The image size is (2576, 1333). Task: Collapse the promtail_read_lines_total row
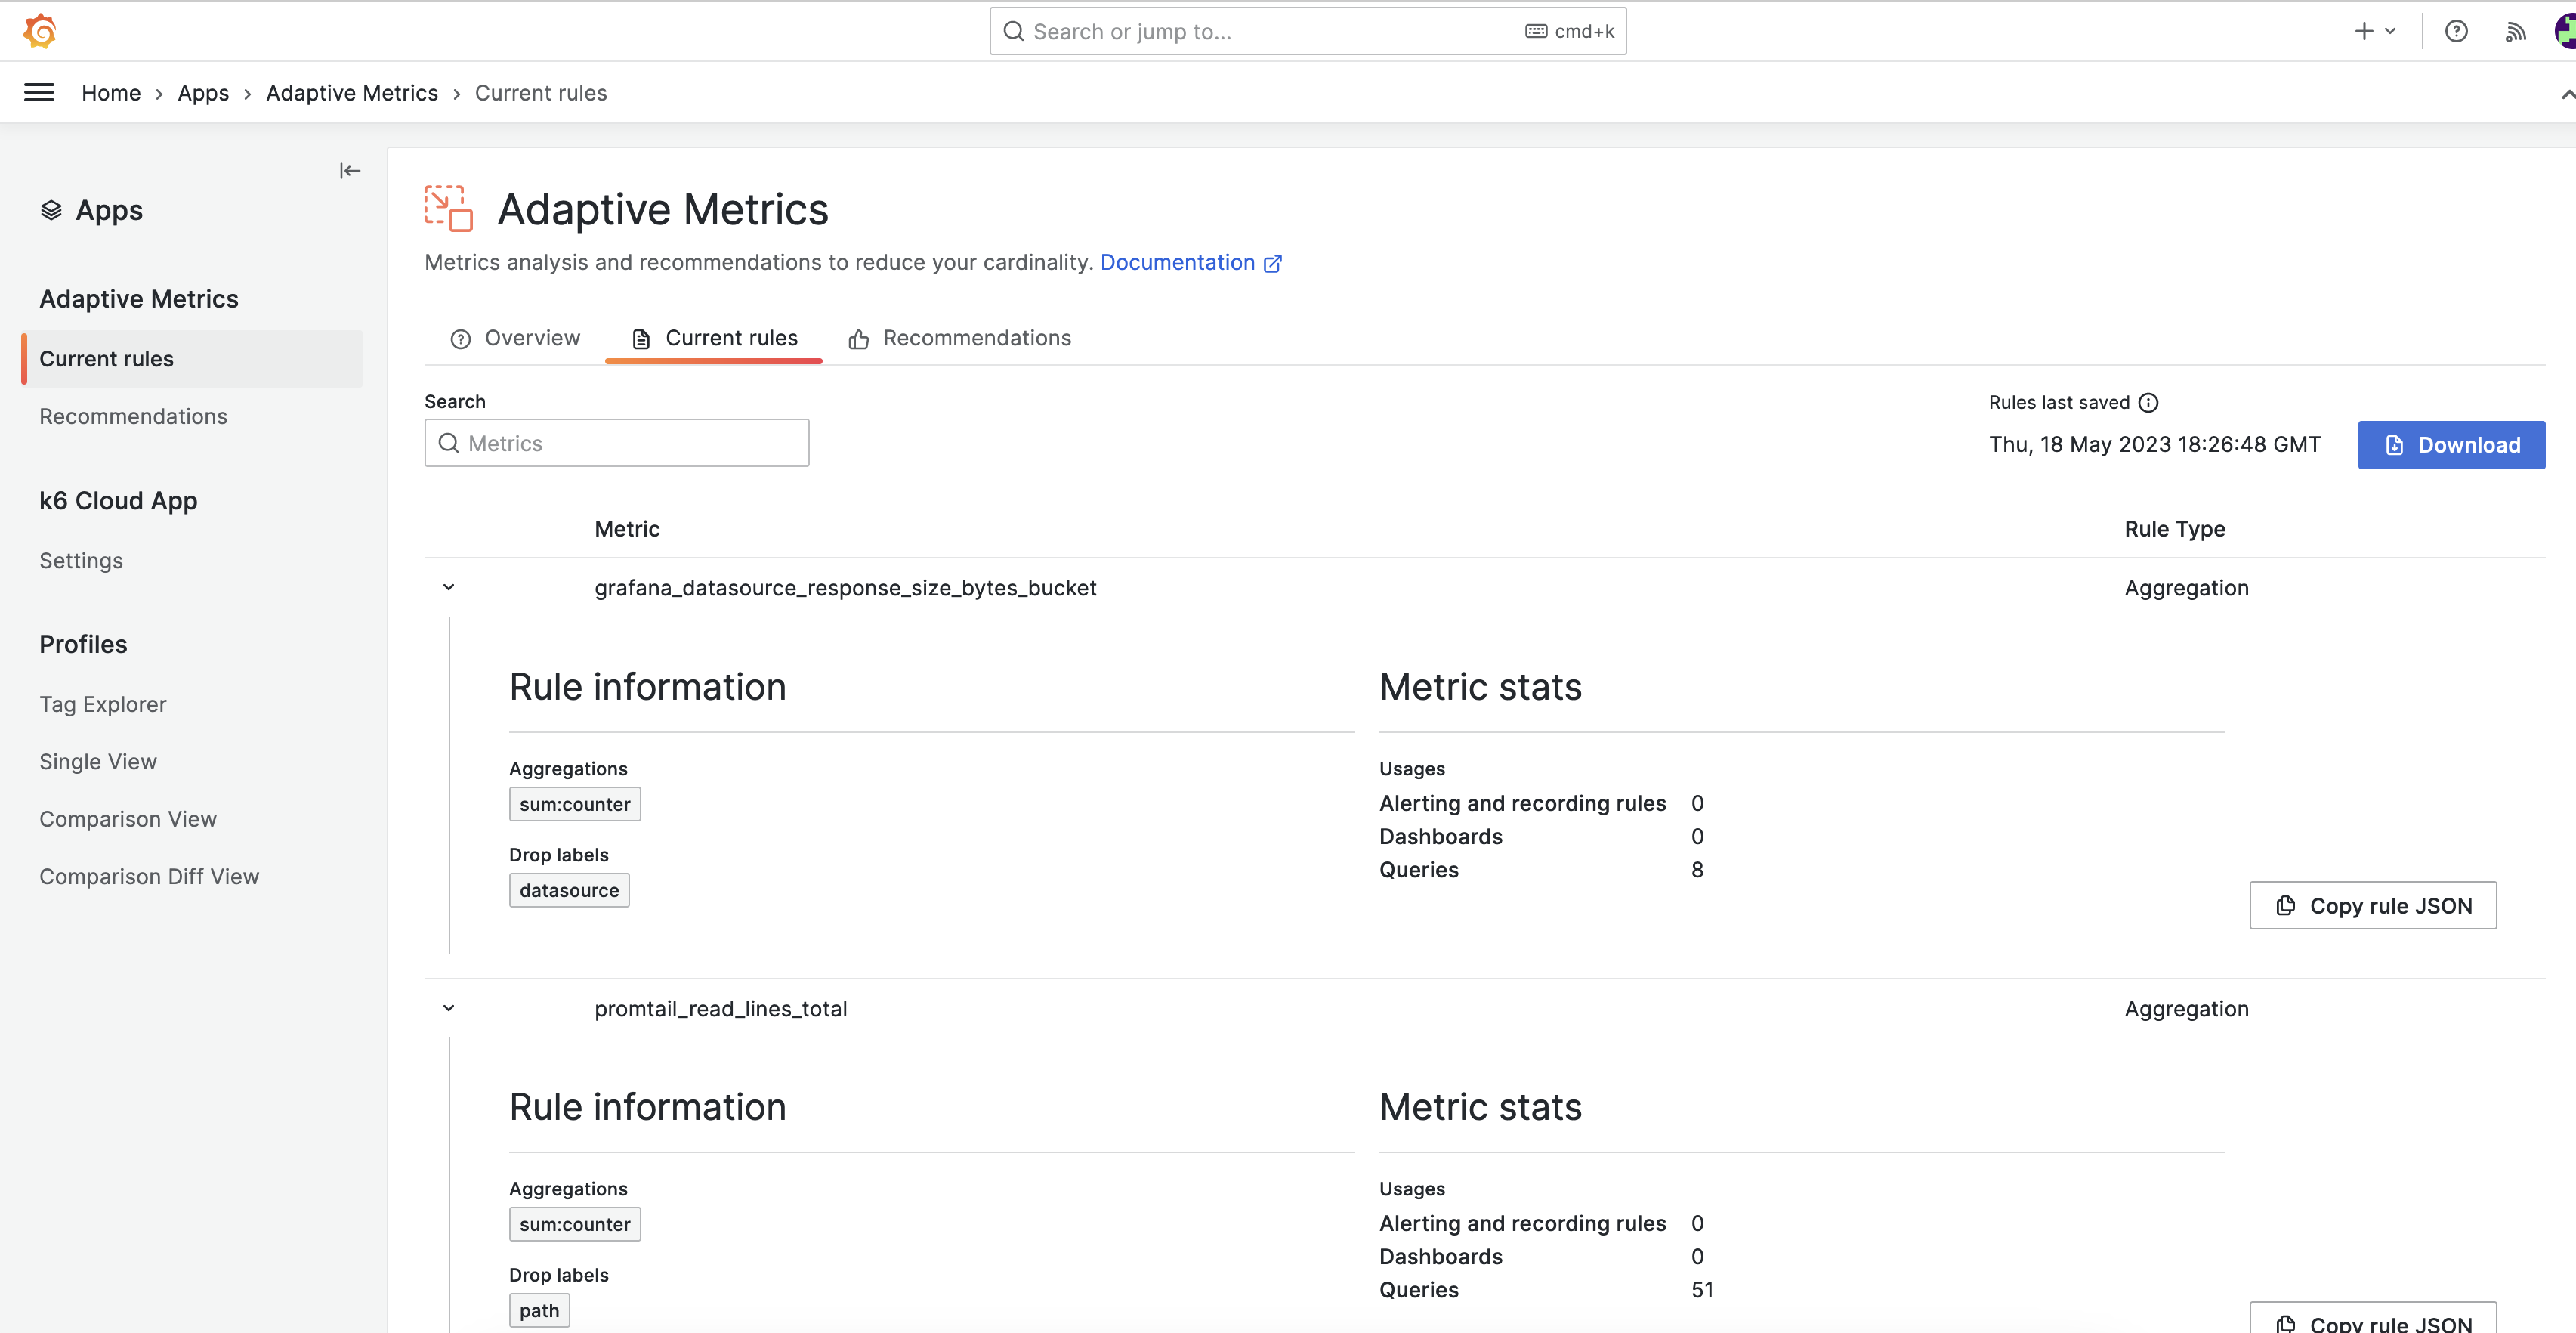coord(449,1009)
